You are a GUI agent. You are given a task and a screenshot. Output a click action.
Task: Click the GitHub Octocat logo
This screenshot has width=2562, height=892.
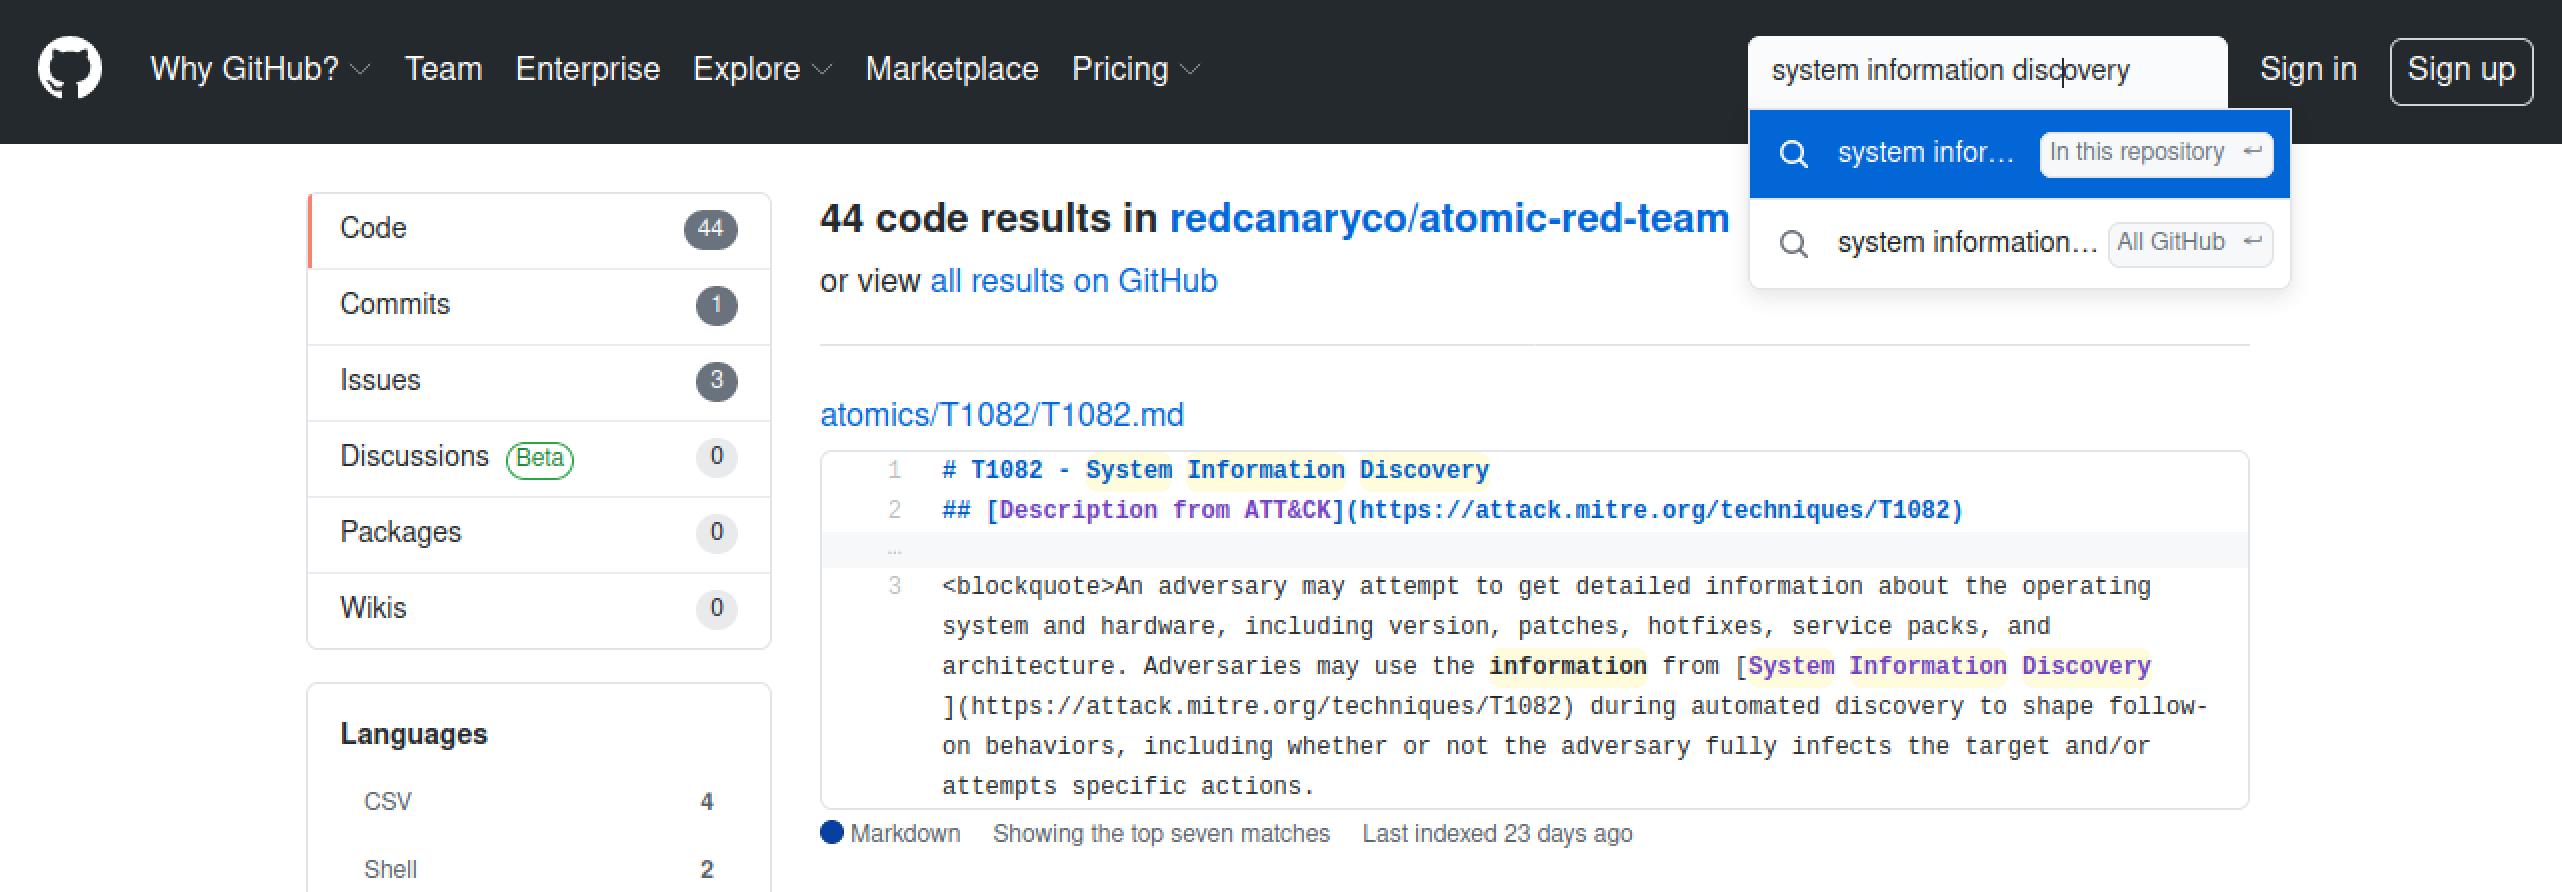[x=69, y=69]
